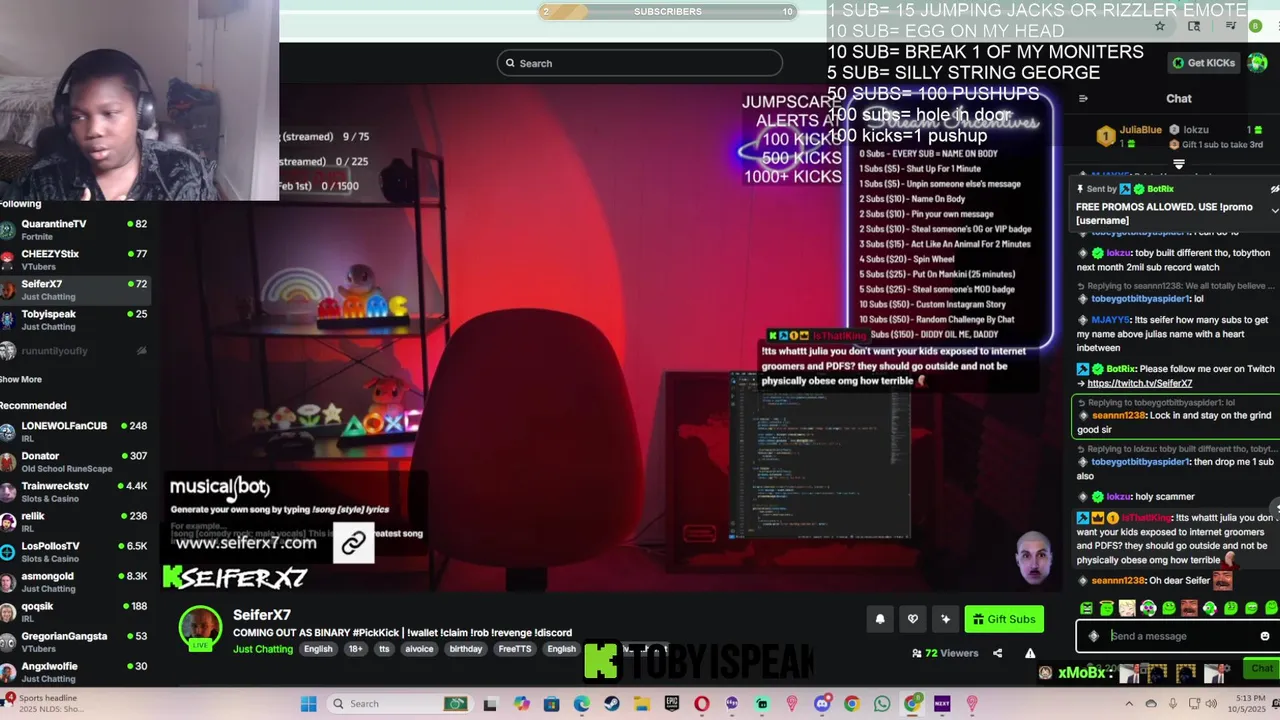Click Show More under Following list
The image size is (1280, 720).
pos(21,380)
